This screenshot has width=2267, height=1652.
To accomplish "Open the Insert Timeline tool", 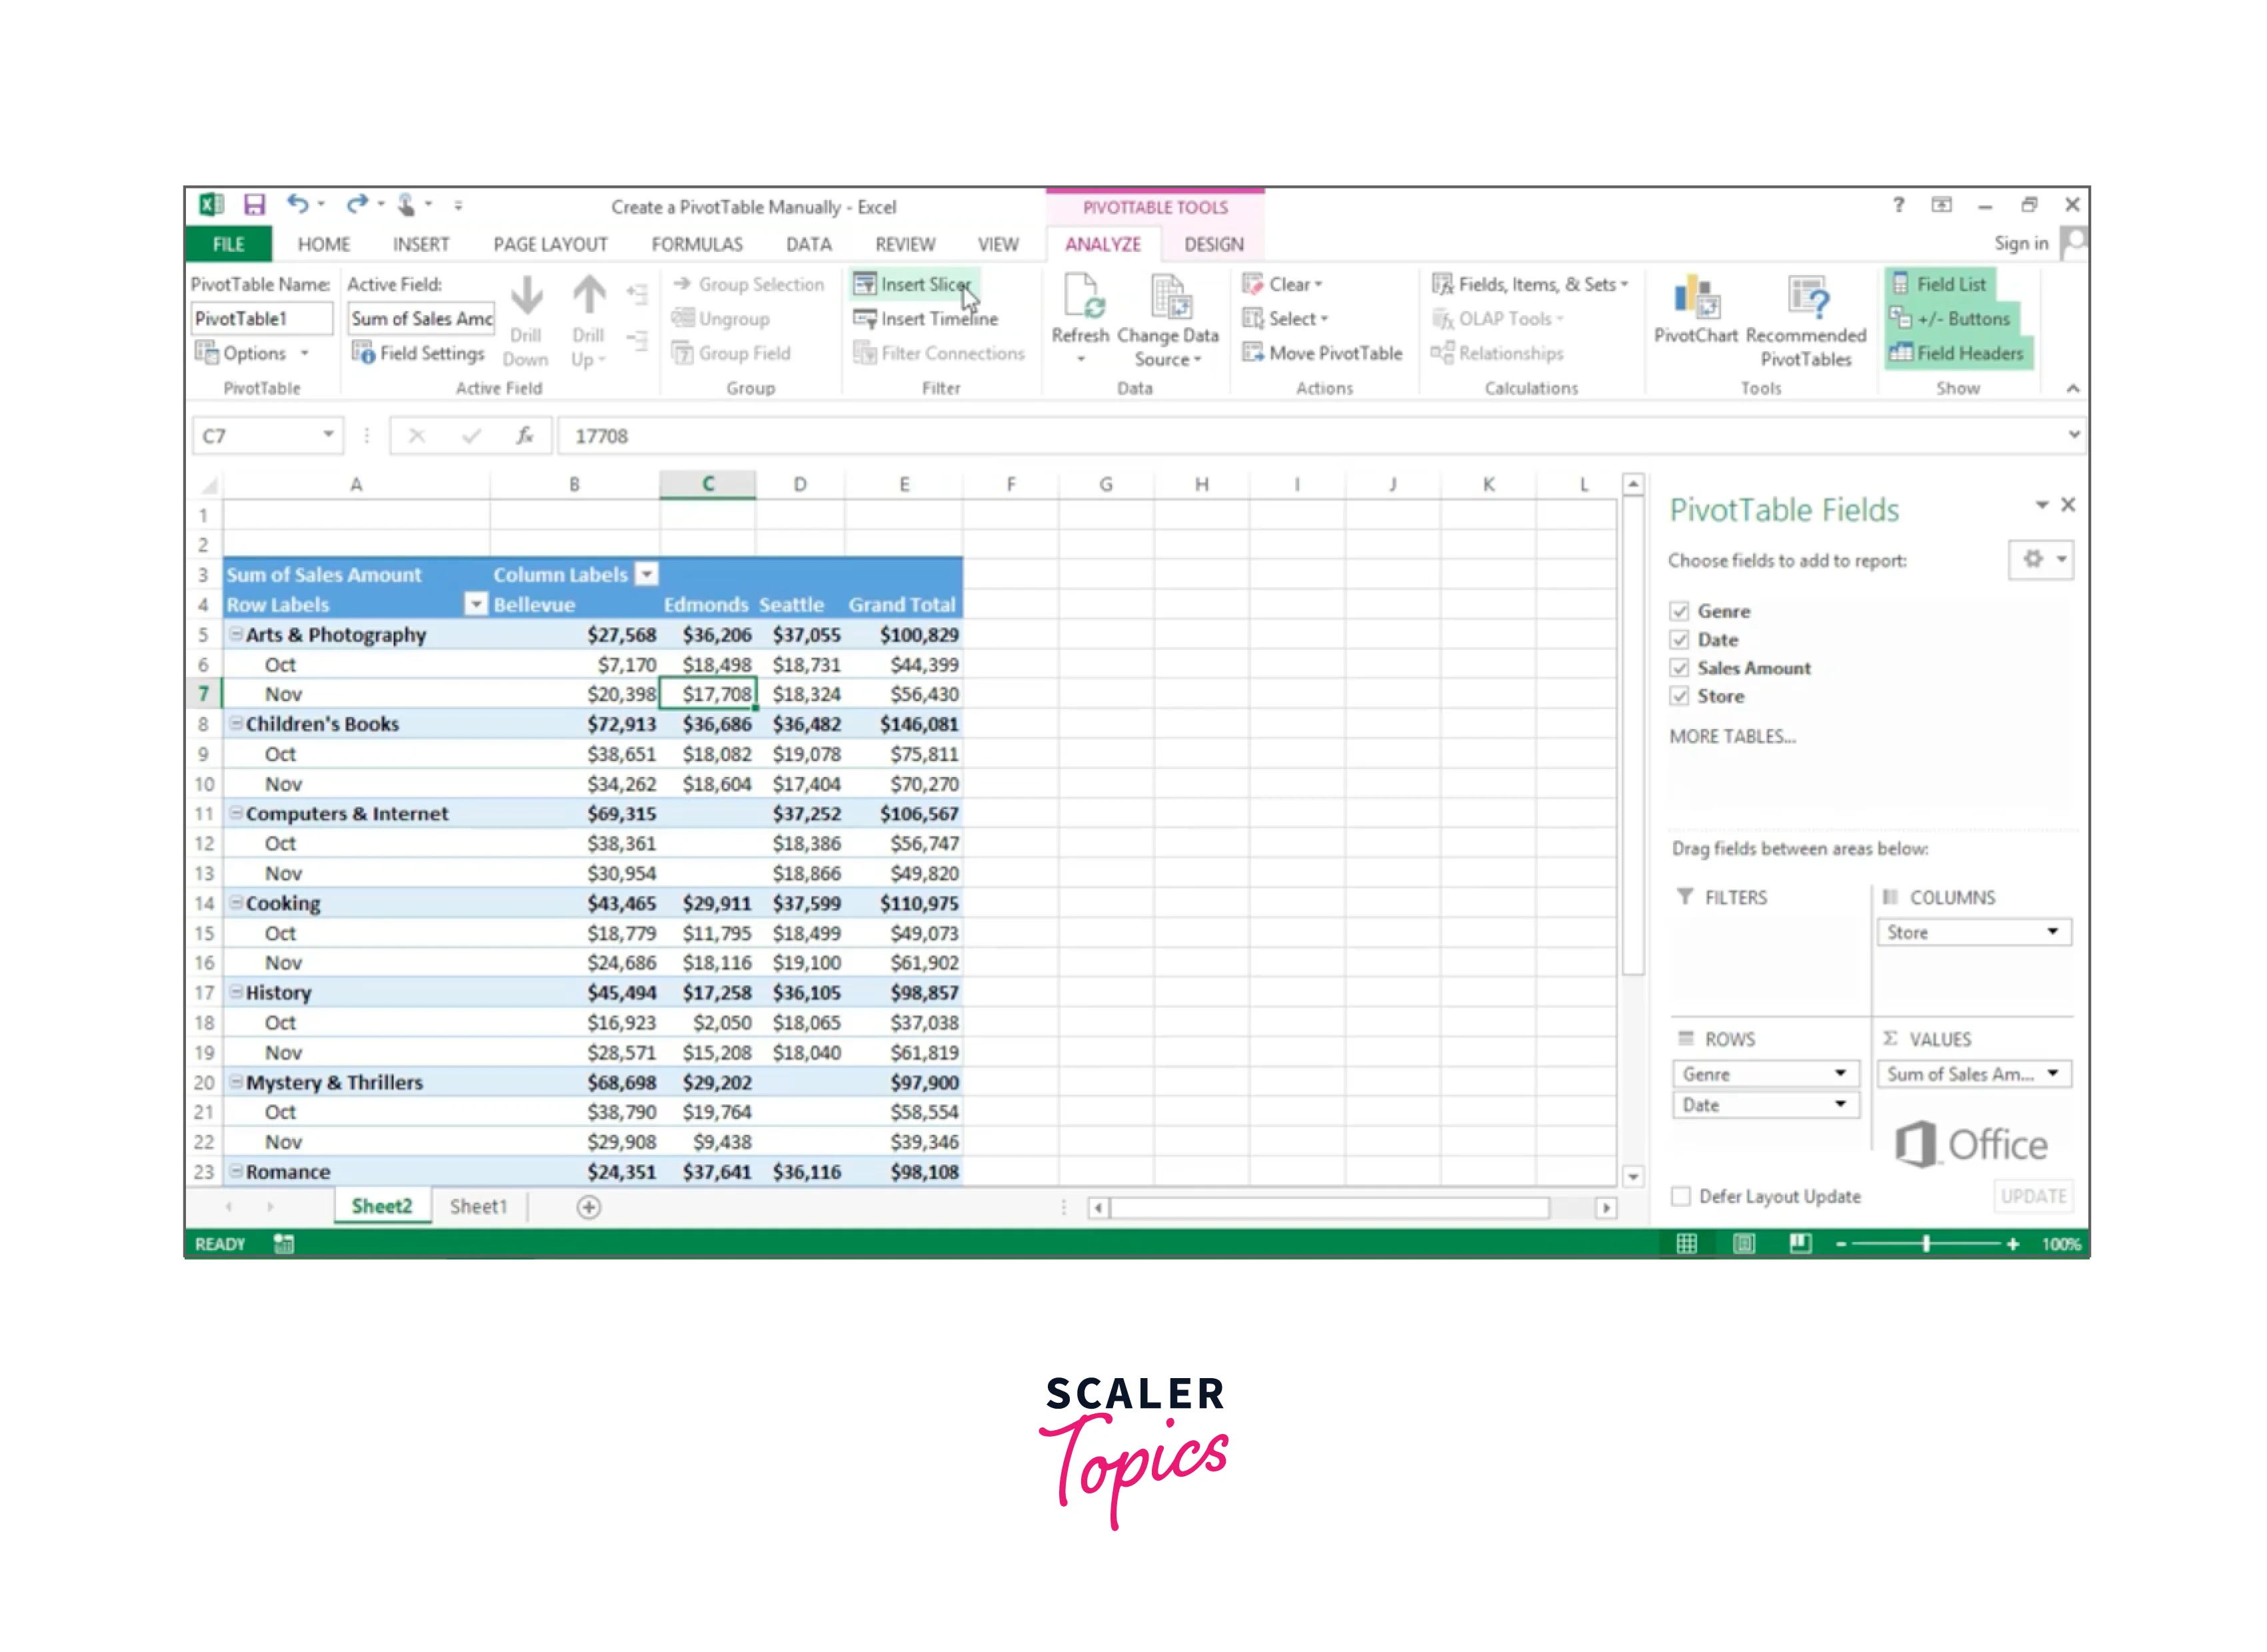I will coord(925,318).
